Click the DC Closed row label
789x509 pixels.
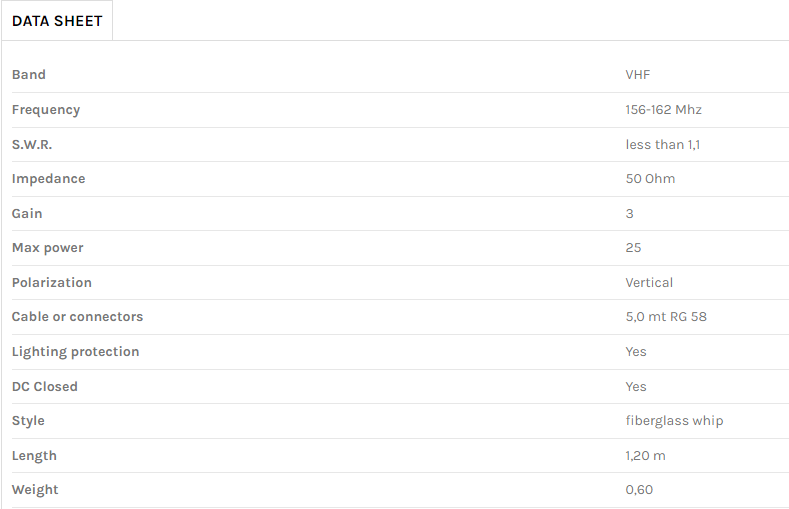point(45,386)
